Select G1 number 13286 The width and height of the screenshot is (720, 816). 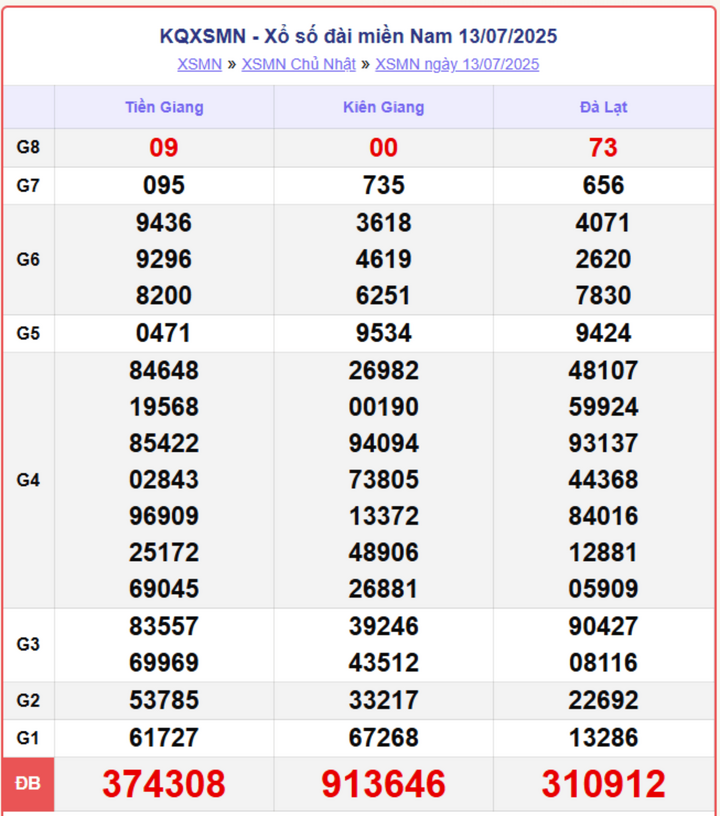(x=603, y=738)
